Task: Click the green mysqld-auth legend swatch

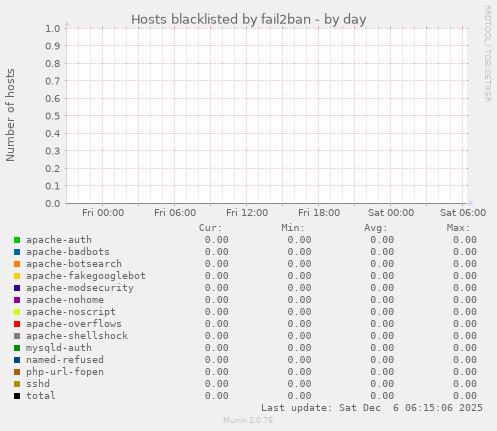Action: click(x=17, y=348)
